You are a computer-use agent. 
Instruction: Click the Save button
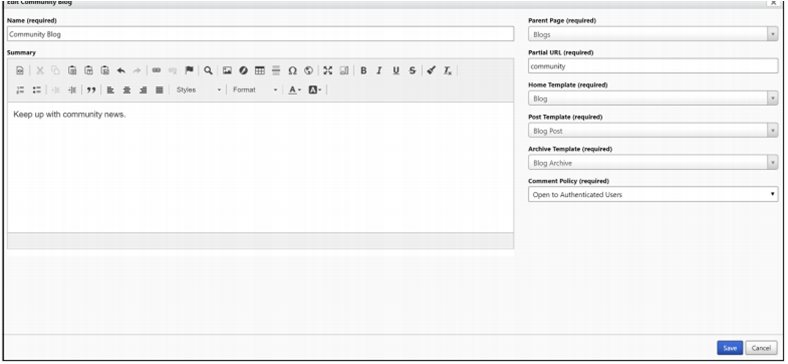coord(730,348)
